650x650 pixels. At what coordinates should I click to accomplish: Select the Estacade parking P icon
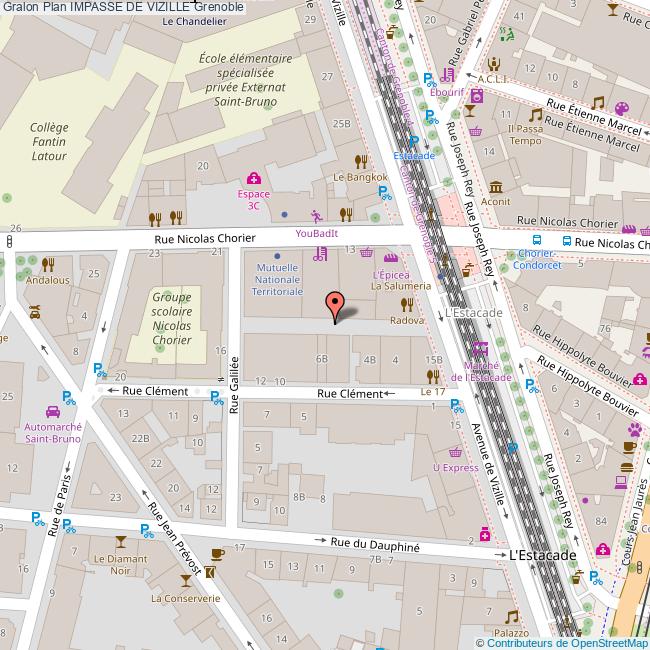pyautogui.click(x=413, y=142)
